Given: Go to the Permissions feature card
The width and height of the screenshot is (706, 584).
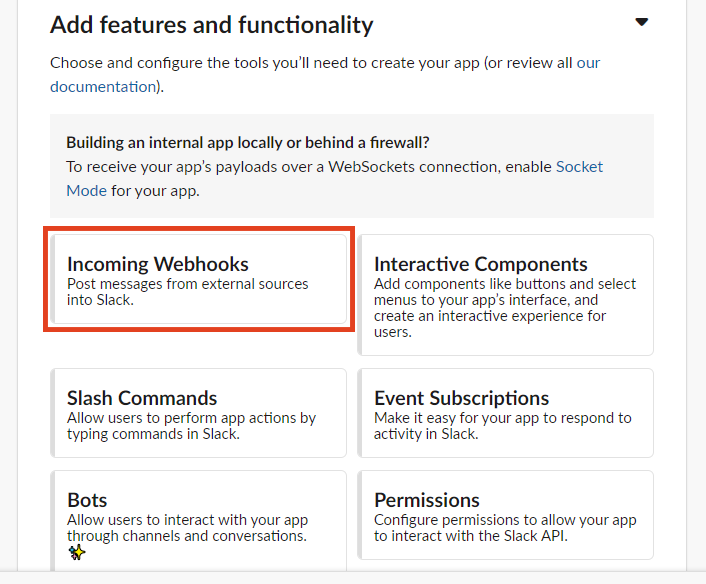Looking at the screenshot, I should [x=505, y=515].
